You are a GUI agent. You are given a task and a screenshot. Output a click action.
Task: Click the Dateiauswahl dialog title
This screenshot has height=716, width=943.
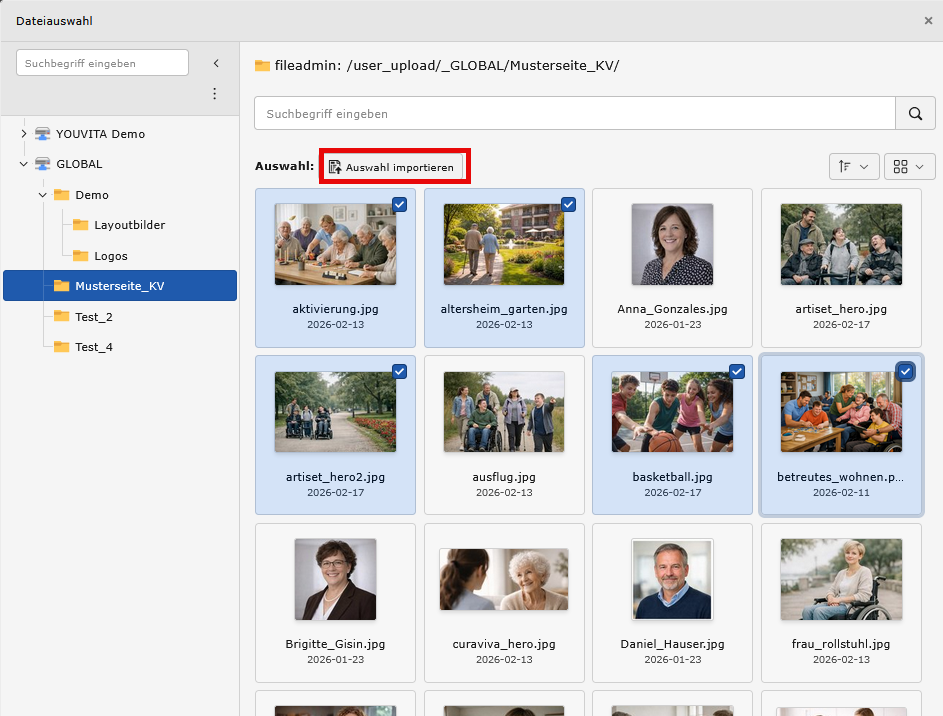(54, 20)
